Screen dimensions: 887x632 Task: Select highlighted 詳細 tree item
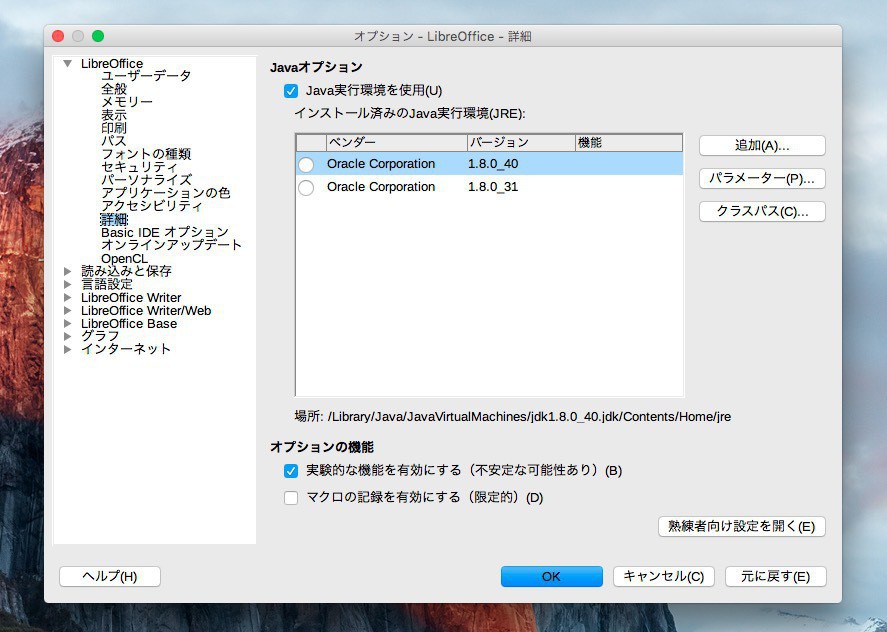click(x=114, y=220)
